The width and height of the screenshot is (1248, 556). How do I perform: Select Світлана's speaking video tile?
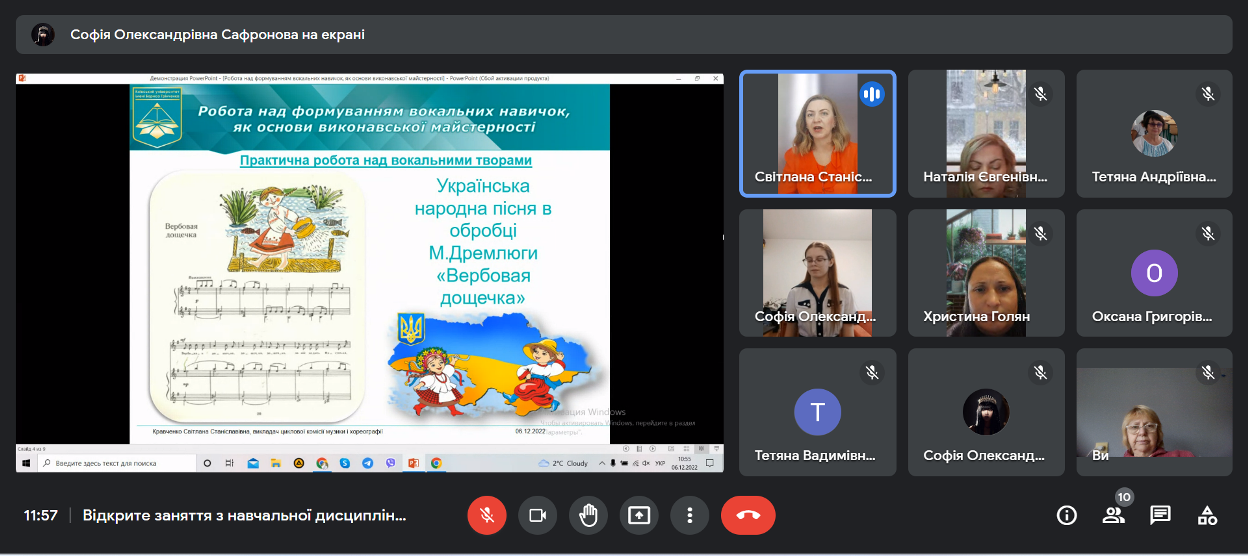(x=817, y=133)
